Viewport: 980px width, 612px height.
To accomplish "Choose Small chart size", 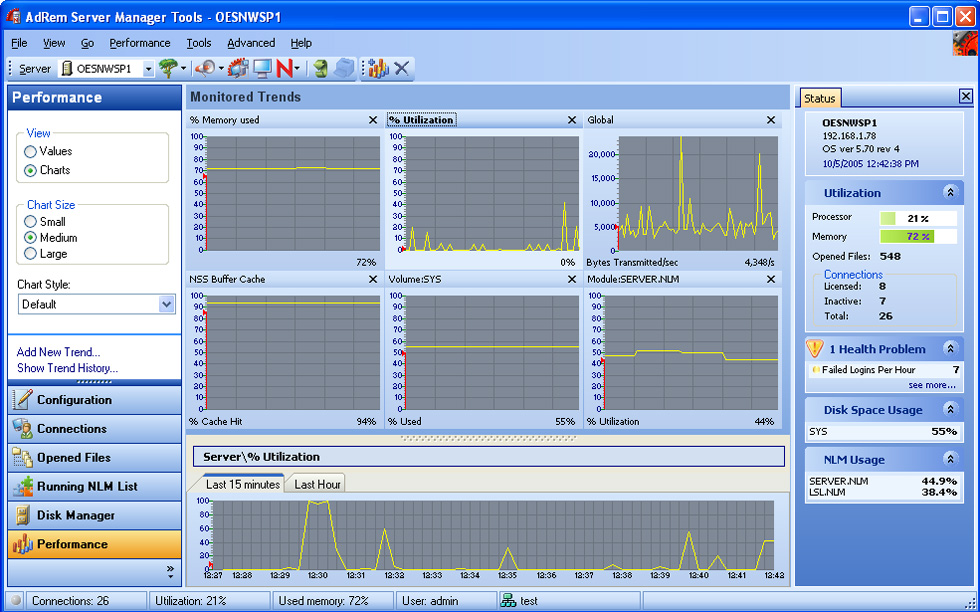I will pos(30,221).
